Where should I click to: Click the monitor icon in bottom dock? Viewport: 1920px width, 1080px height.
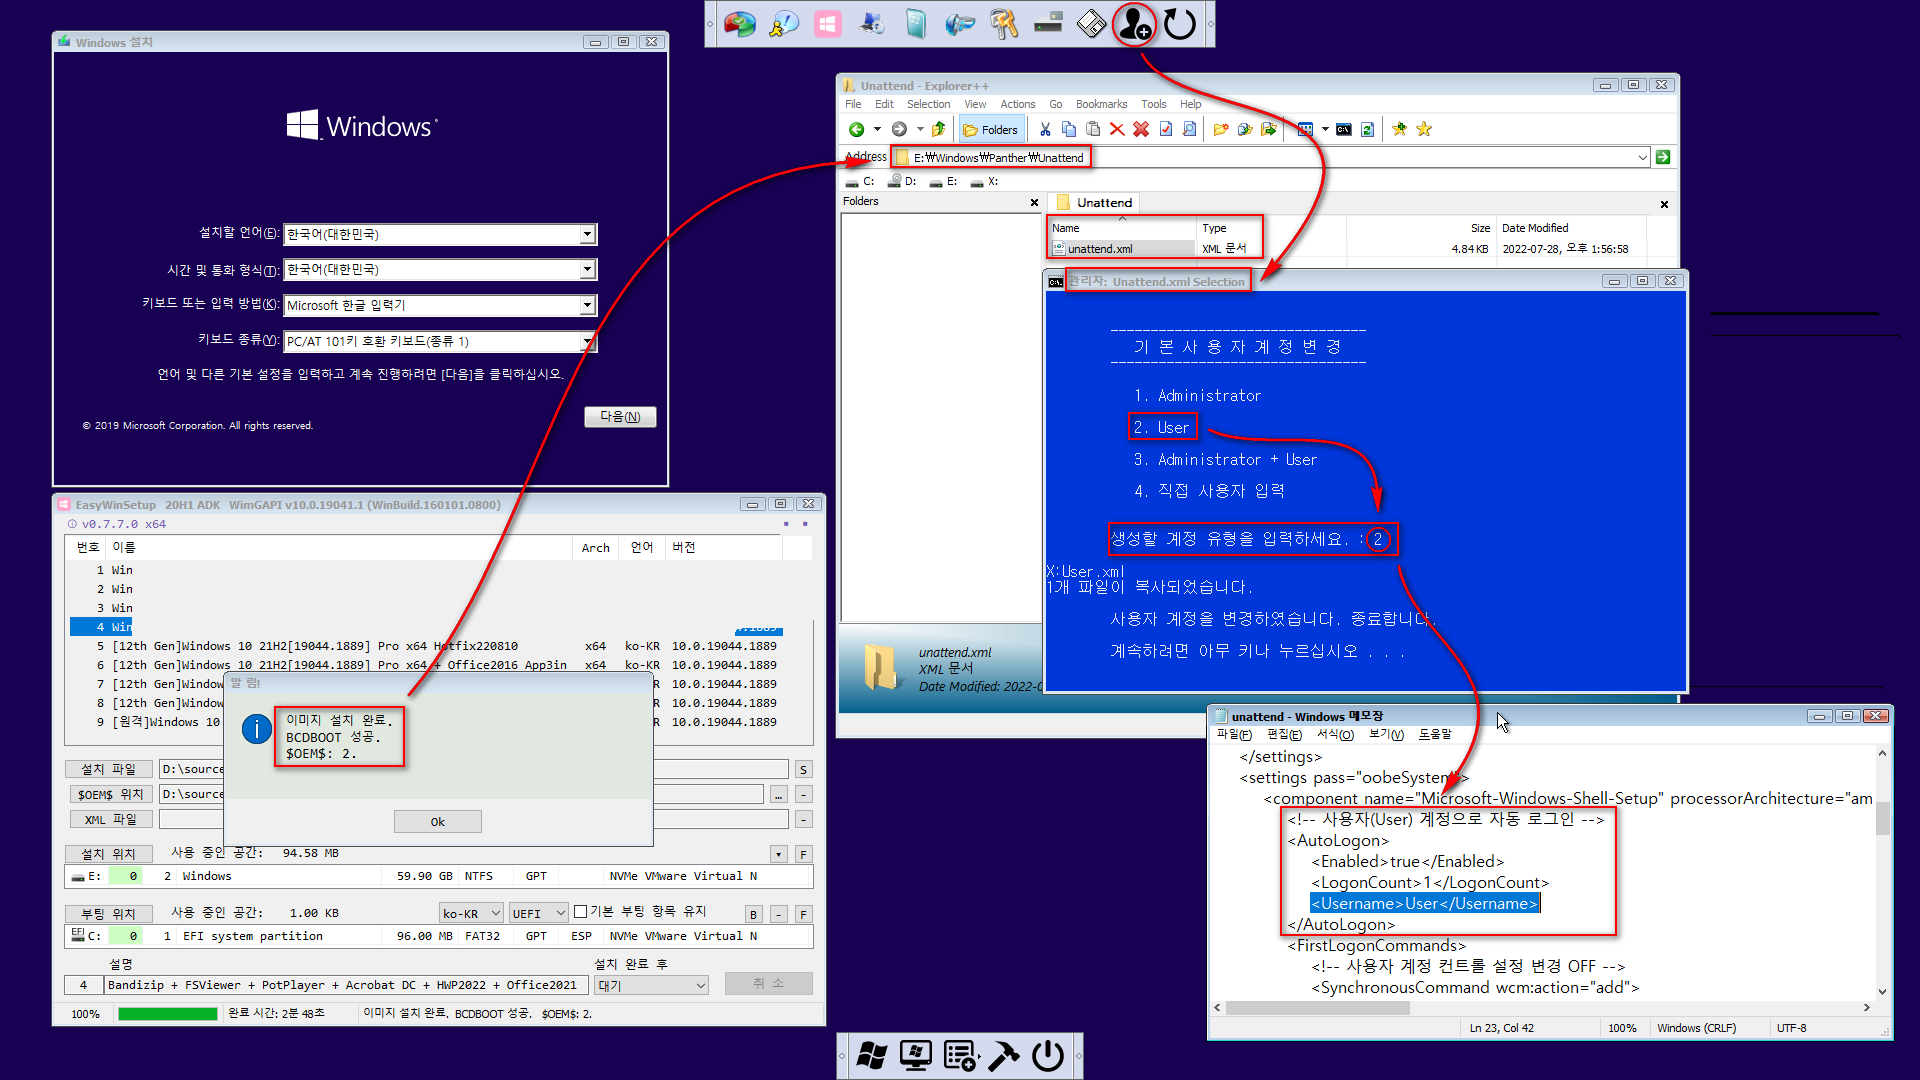click(916, 1055)
